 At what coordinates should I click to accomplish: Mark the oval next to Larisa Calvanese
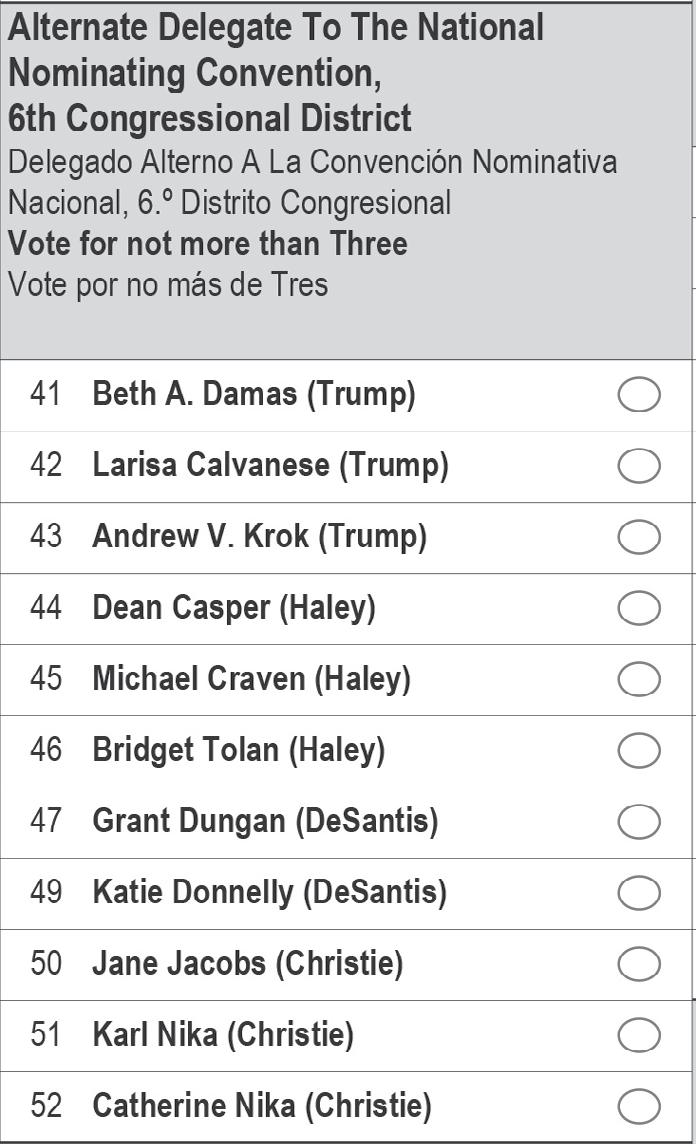[x=639, y=465]
